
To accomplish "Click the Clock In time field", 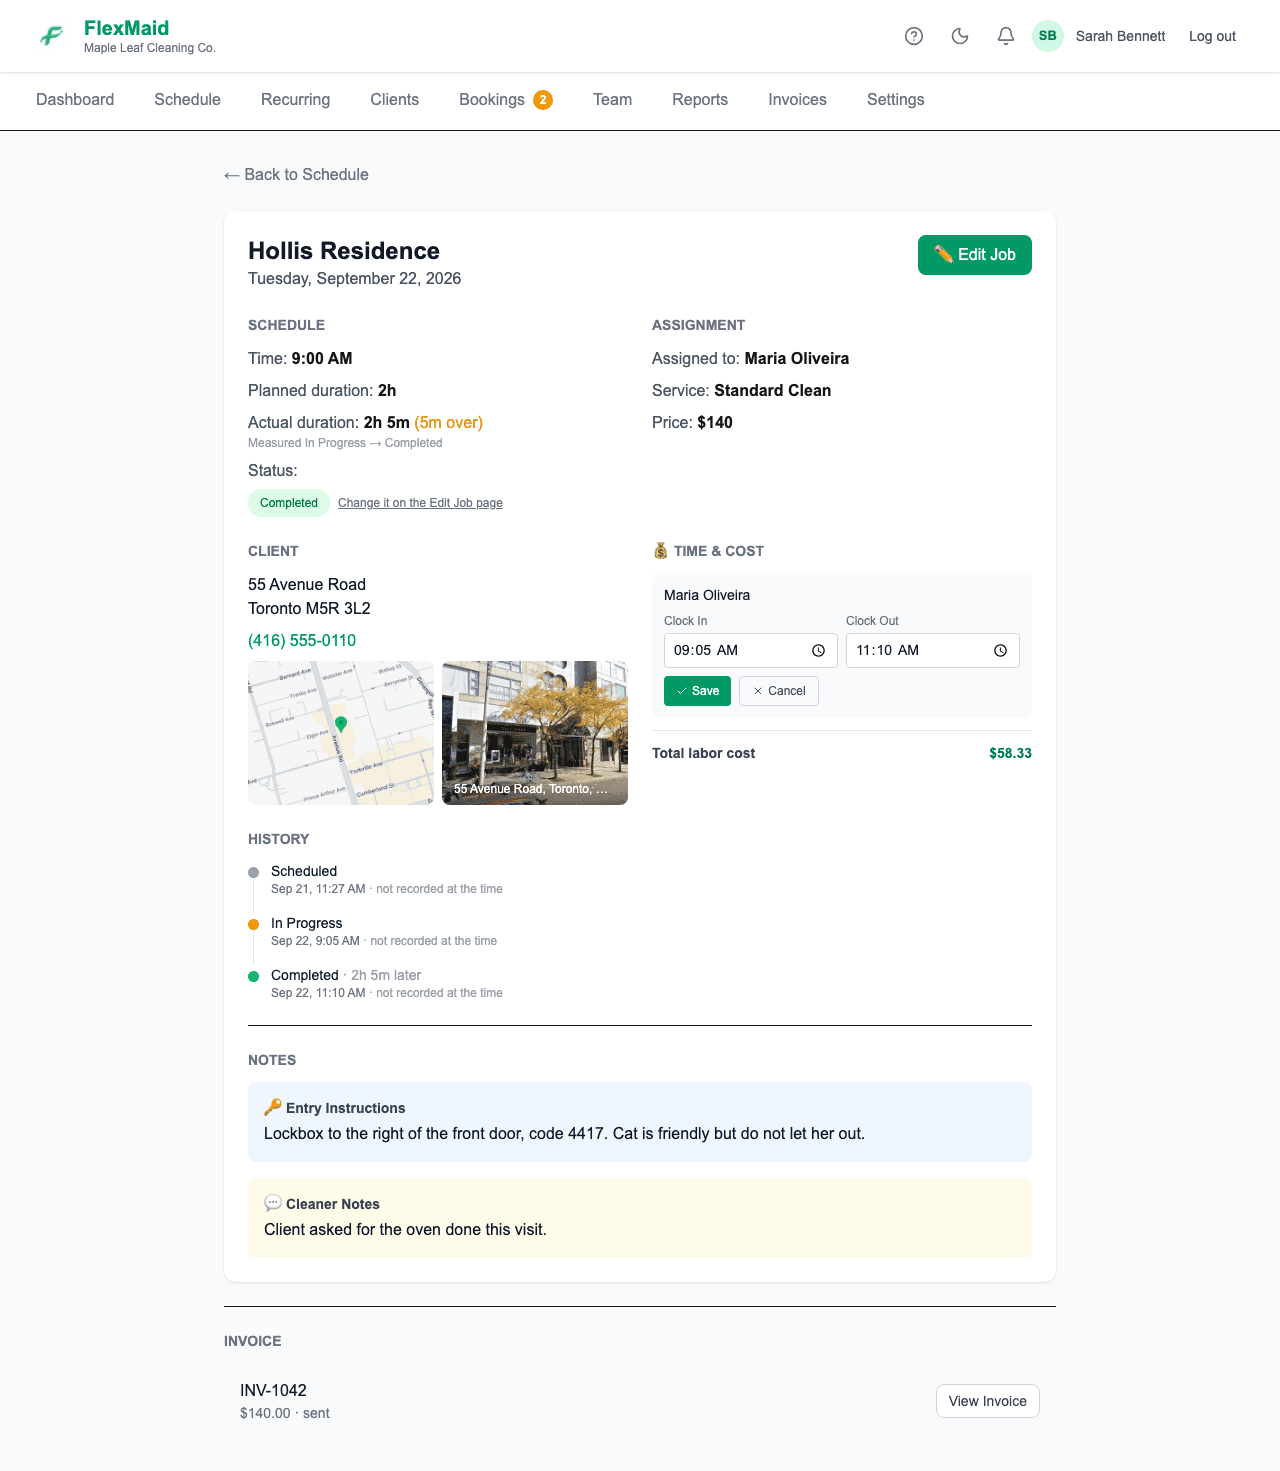I will (751, 651).
